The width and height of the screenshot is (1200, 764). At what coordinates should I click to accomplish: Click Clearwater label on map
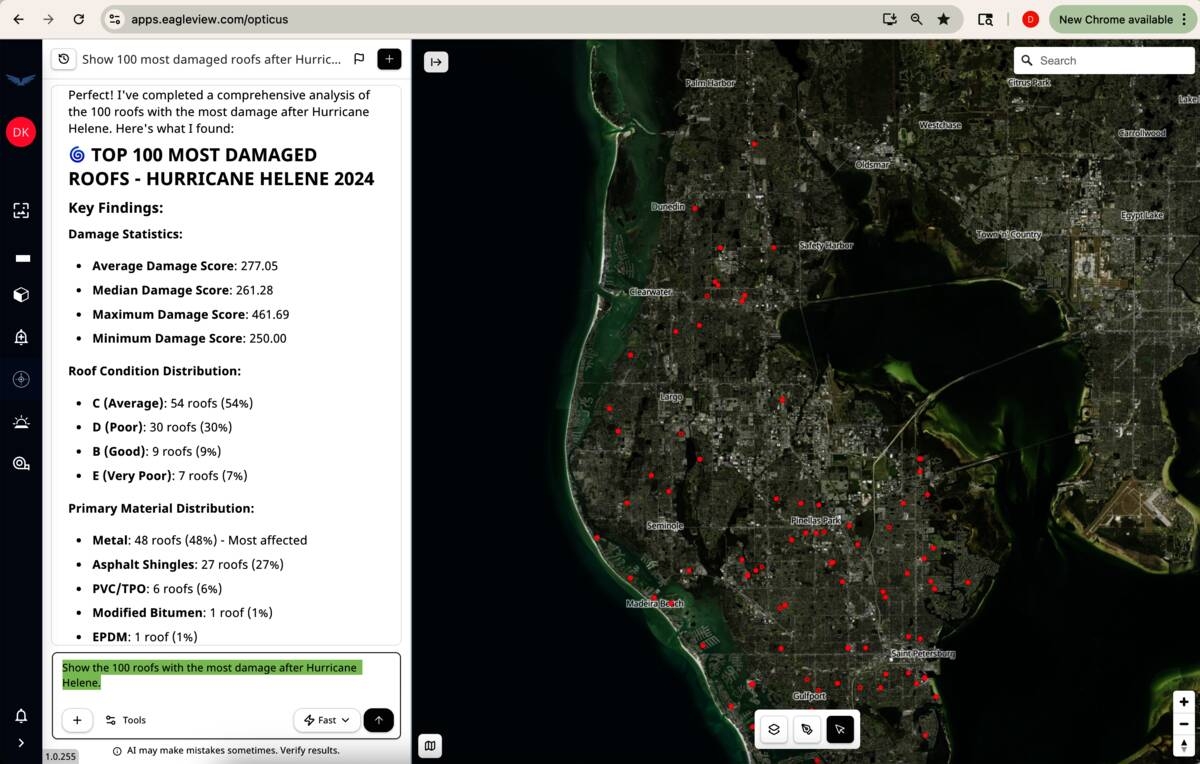pos(650,292)
